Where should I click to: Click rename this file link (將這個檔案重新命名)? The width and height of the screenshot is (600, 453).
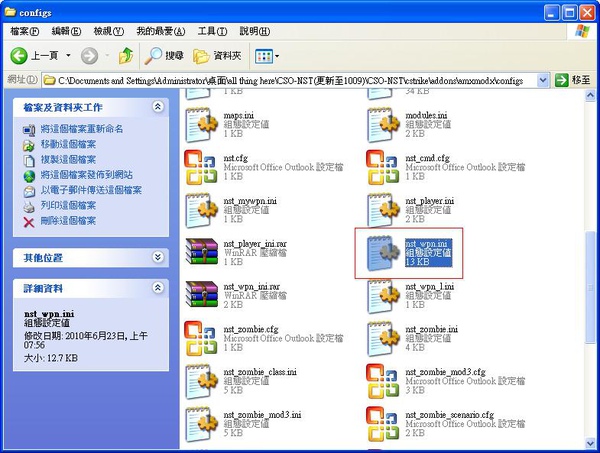pyautogui.click(x=82, y=129)
